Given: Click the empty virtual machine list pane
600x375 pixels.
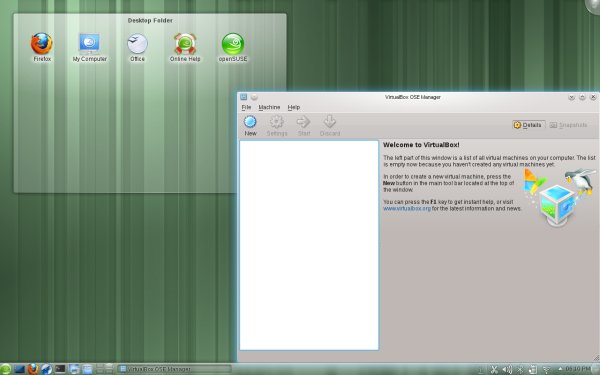Looking at the screenshot, I should (x=309, y=245).
